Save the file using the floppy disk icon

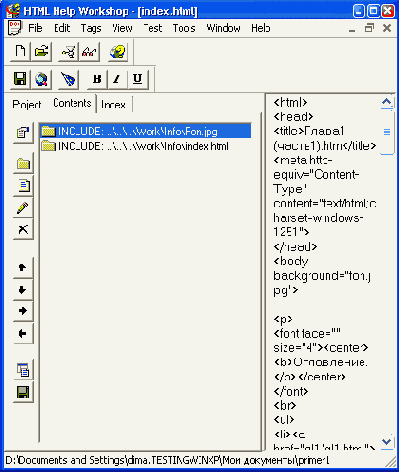point(20,79)
